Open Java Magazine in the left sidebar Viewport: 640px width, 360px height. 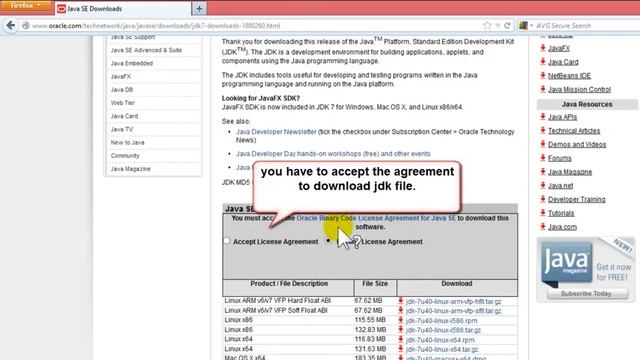(x=131, y=169)
